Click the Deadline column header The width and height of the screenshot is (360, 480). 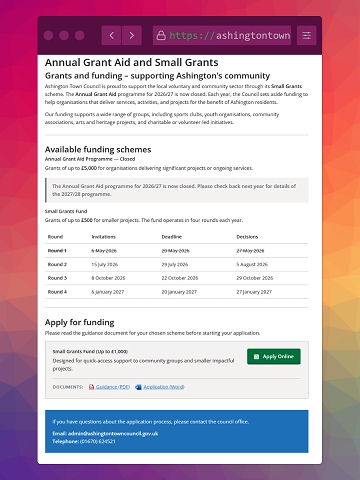click(x=172, y=237)
